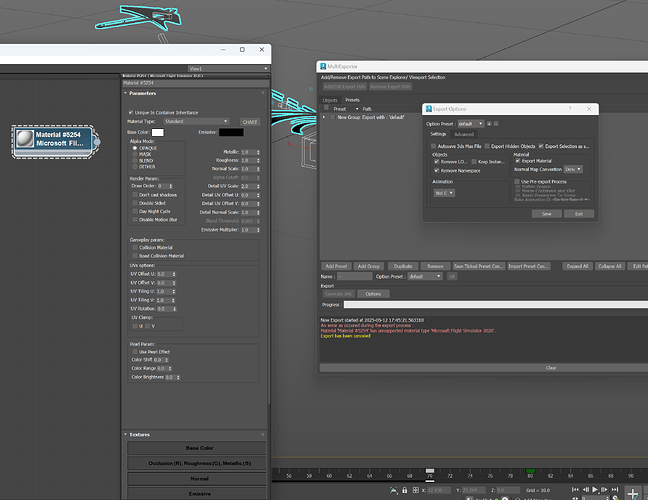
Task: Tick the Road Collision Material checkbox
Action: [135, 256]
